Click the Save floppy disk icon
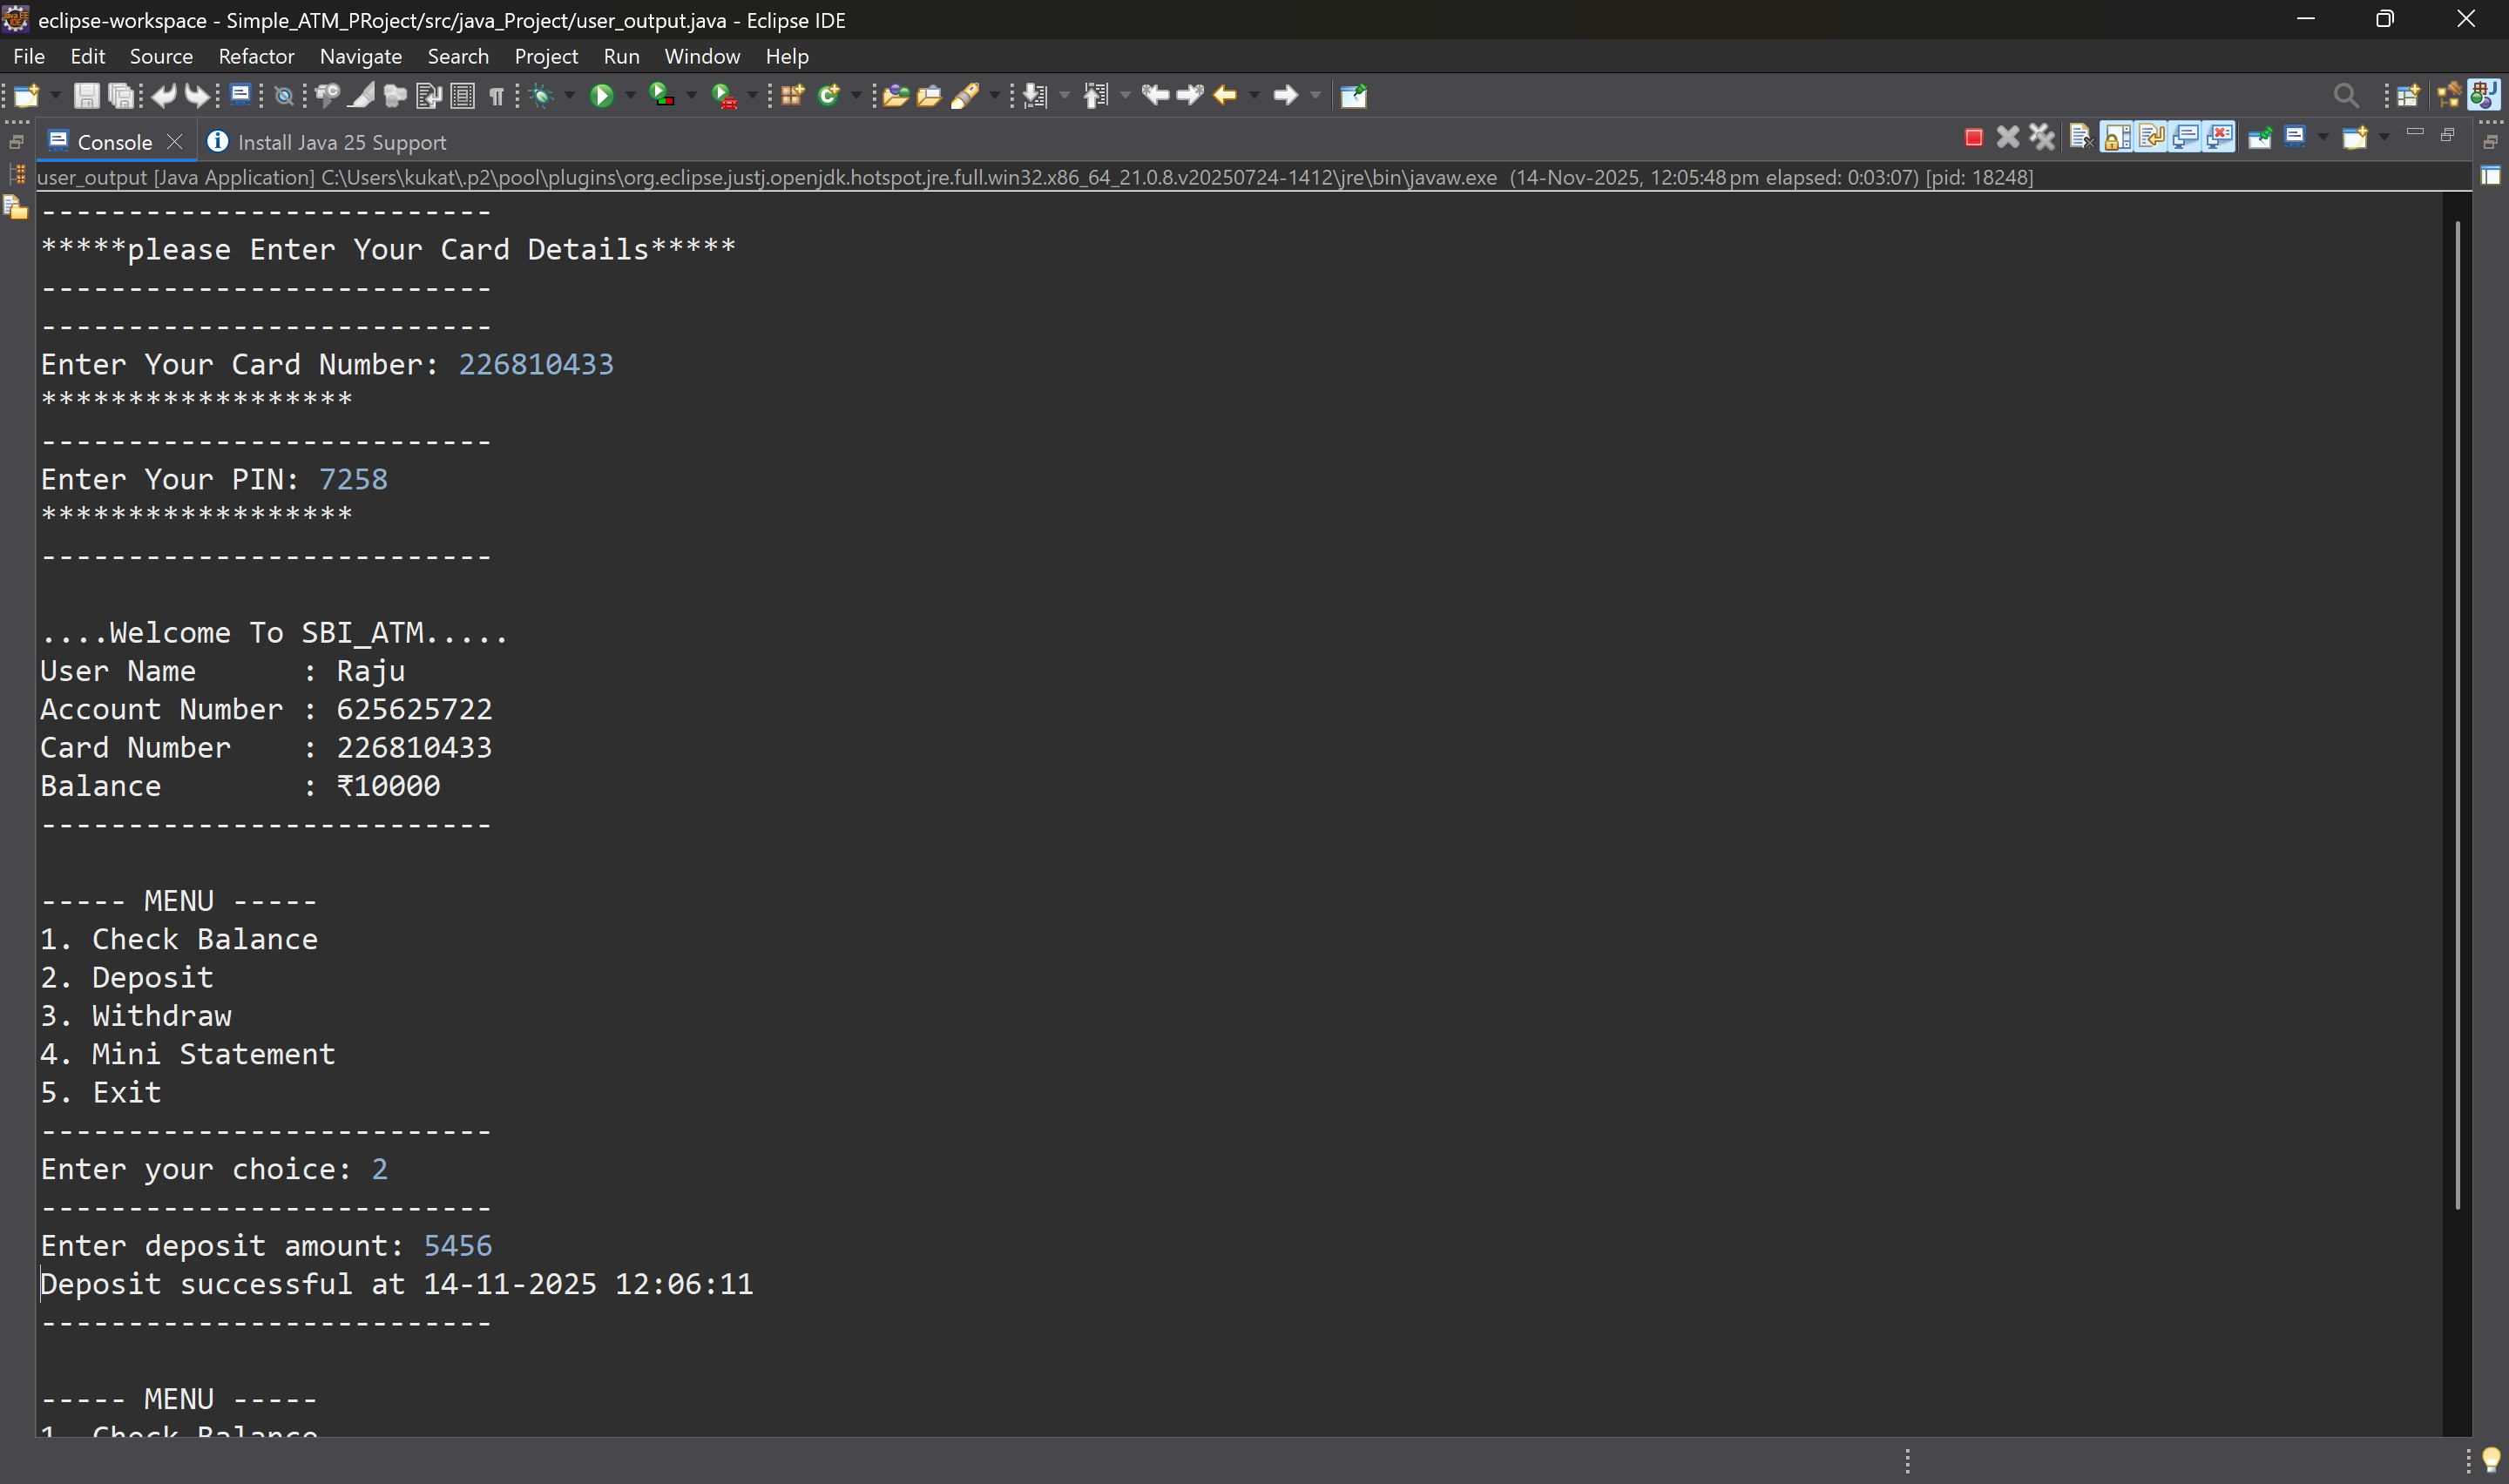2509x1484 pixels. tap(86, 96)
